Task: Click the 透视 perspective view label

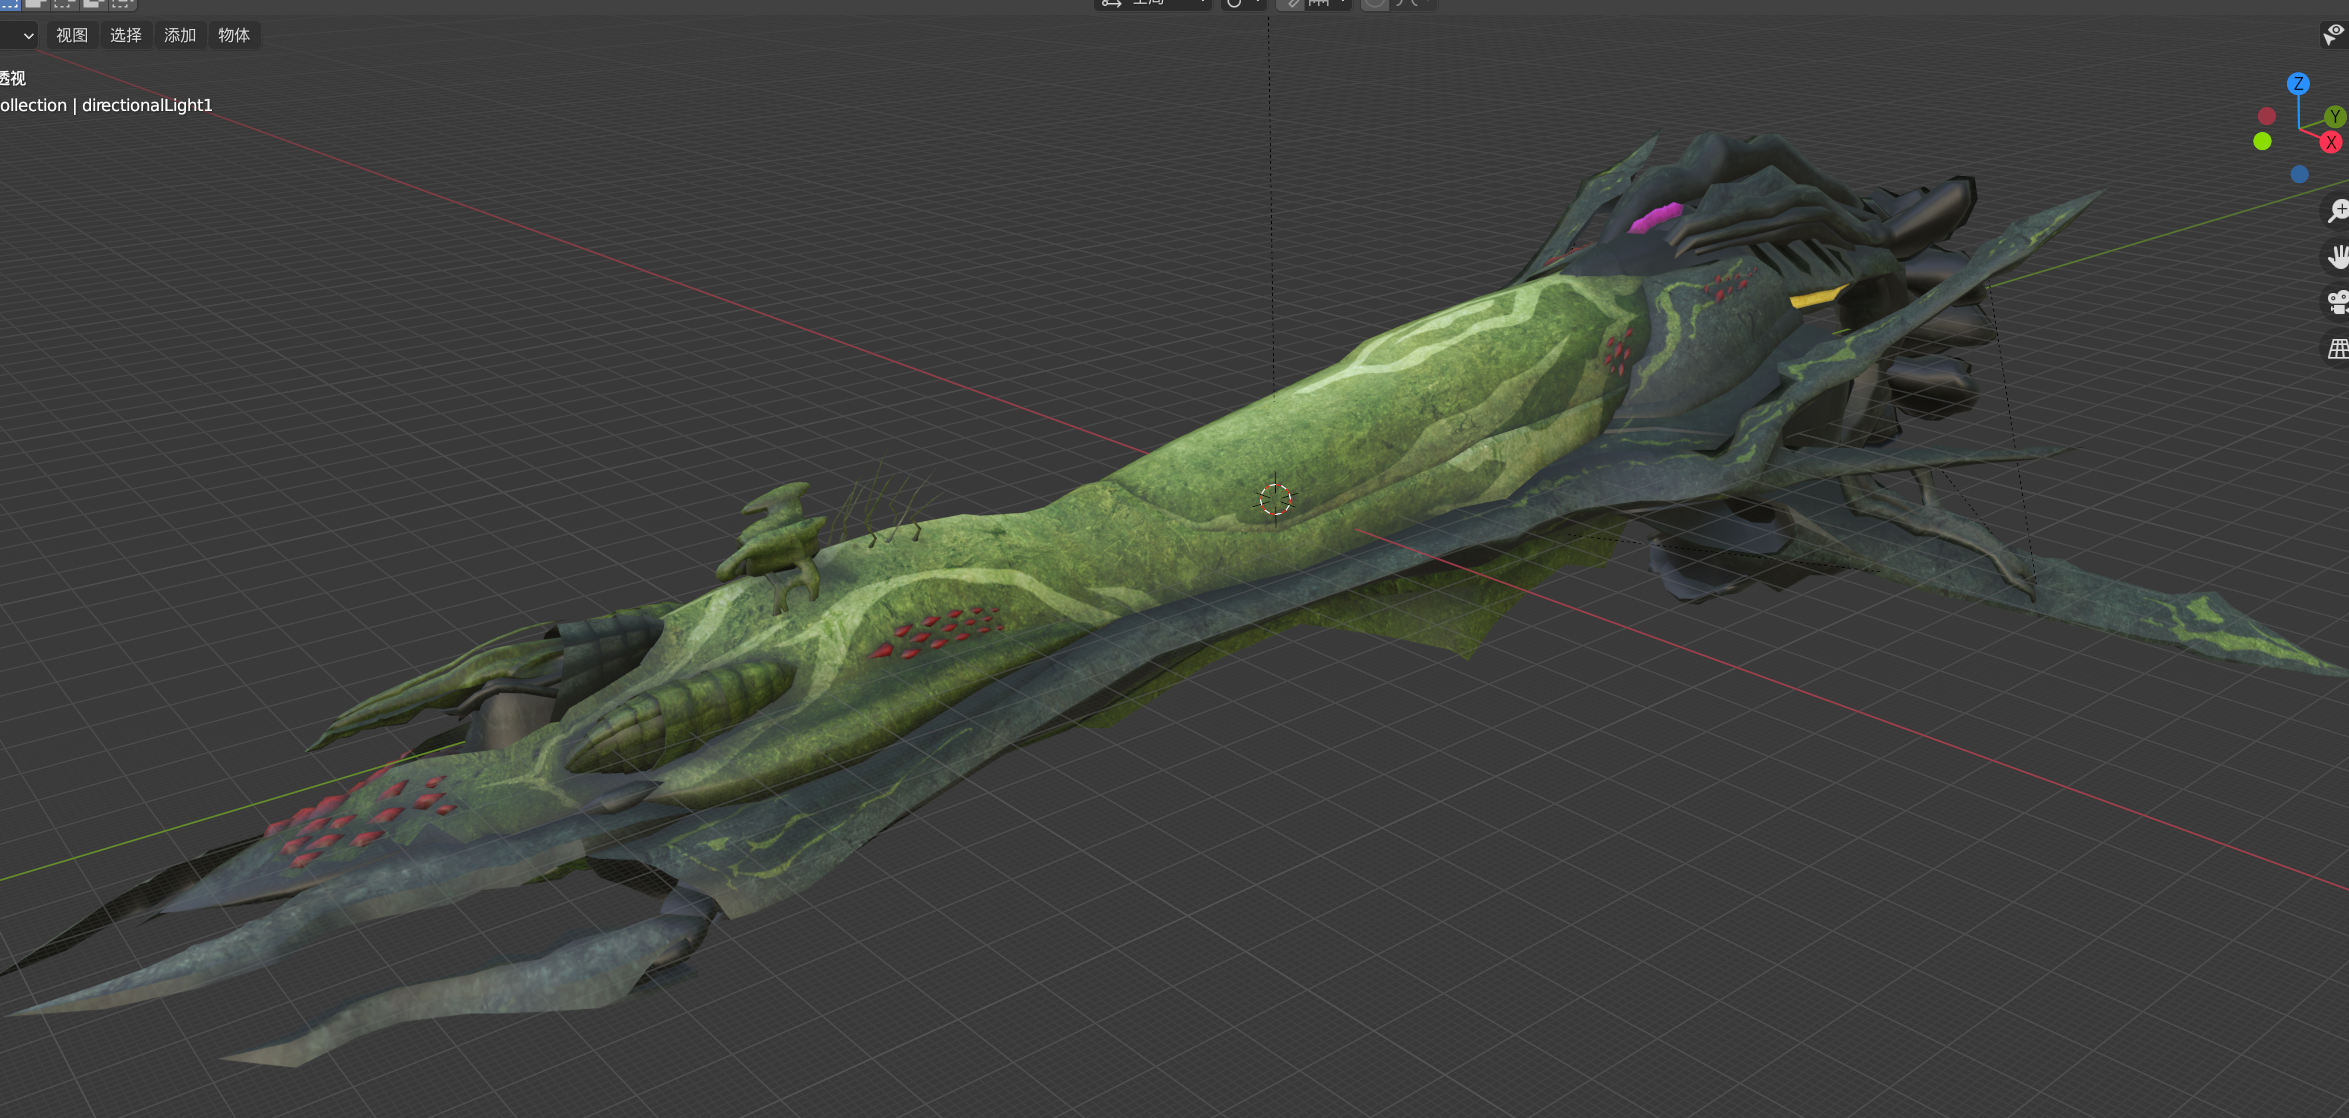Action: [x=12, y=78]
